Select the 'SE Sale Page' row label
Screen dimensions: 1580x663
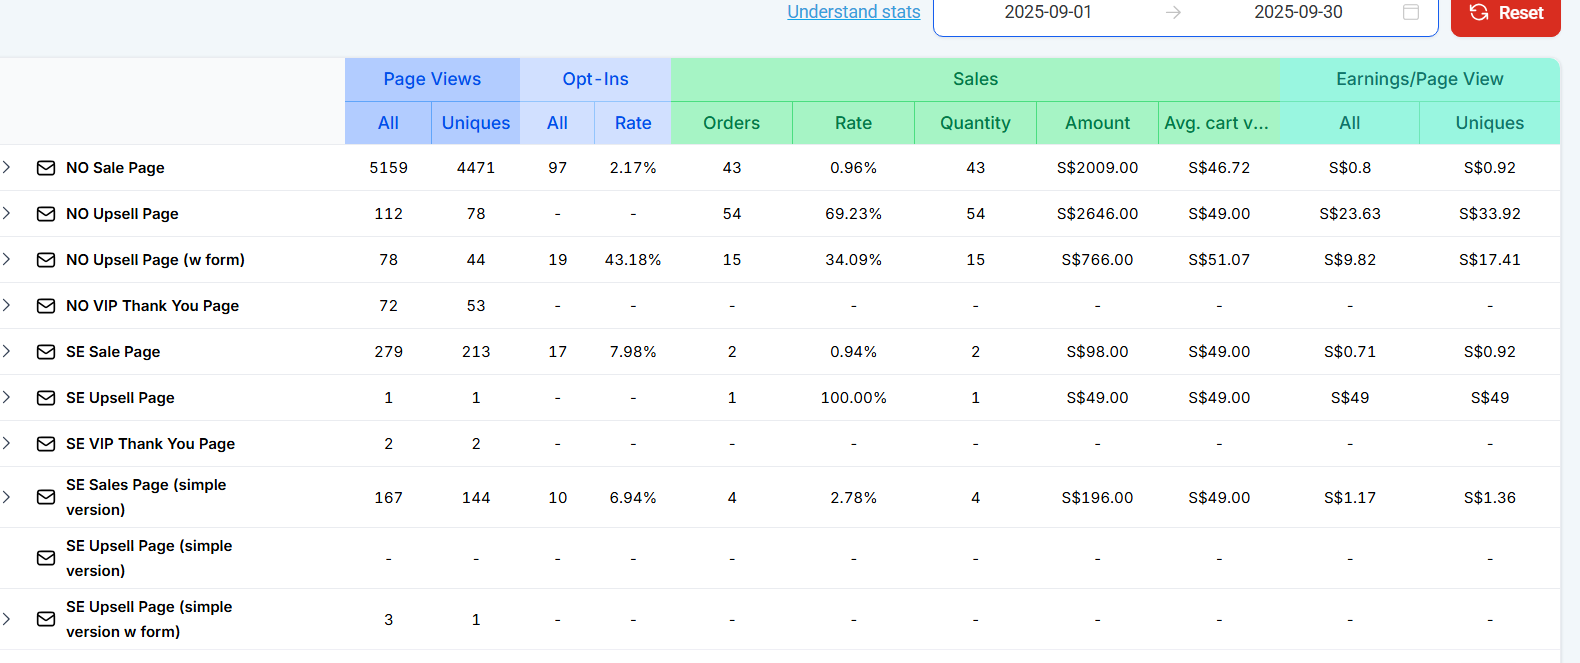click(x=113, y=352)
